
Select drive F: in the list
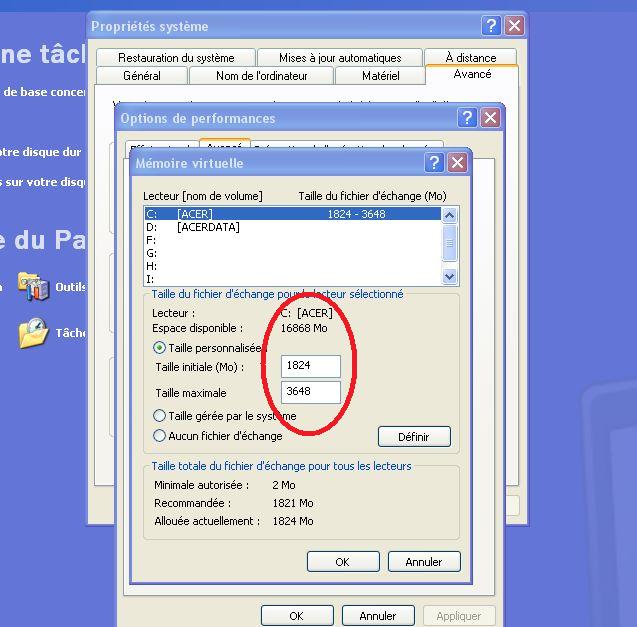coord(292,240)
